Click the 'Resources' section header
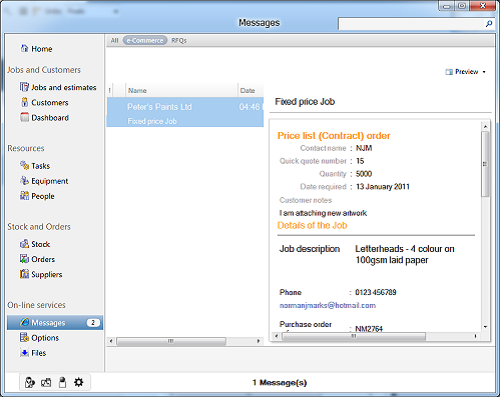The width and height of the screenshot is (500, 397). (x=26, y=148)
